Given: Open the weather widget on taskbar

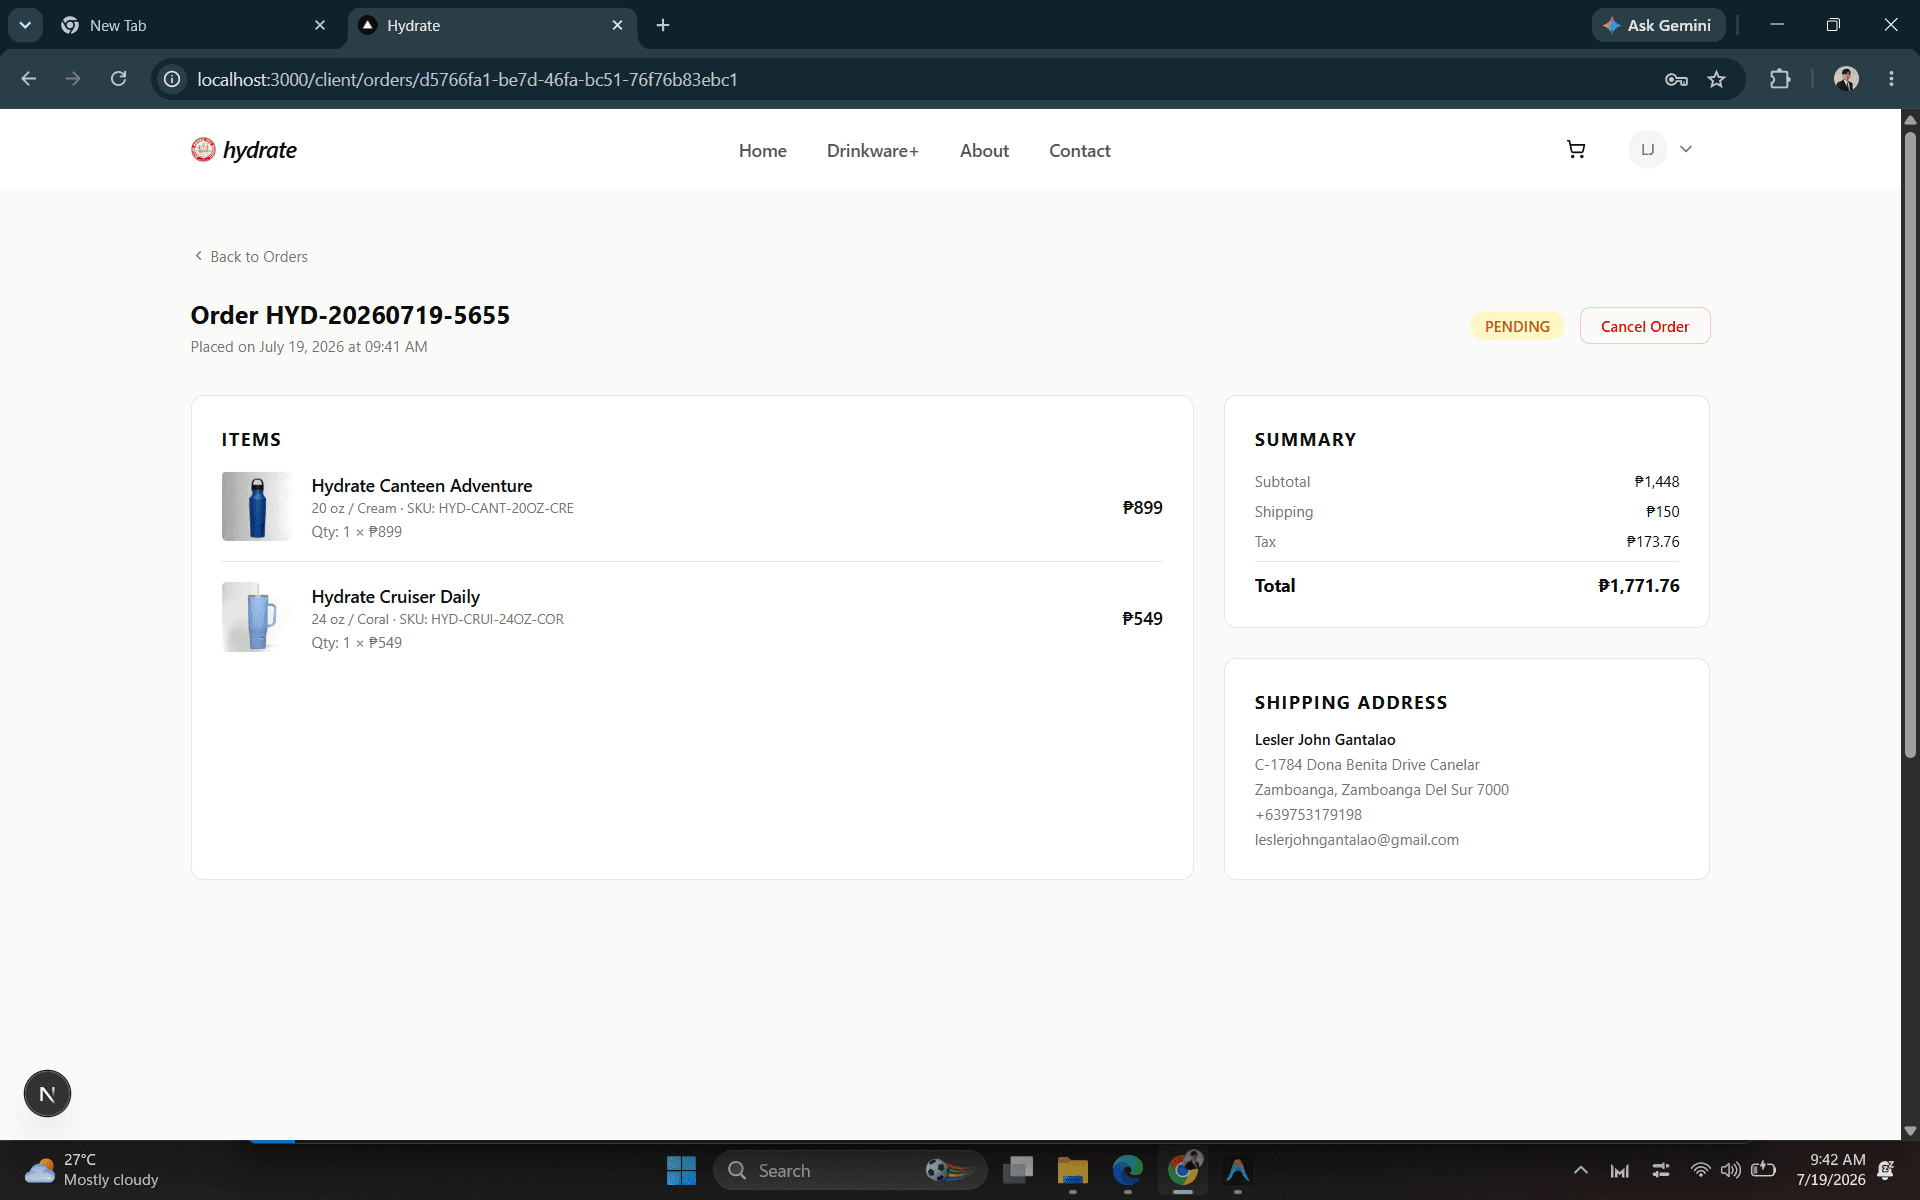Looking at the screenshot, I should (x=92, y=1170).
